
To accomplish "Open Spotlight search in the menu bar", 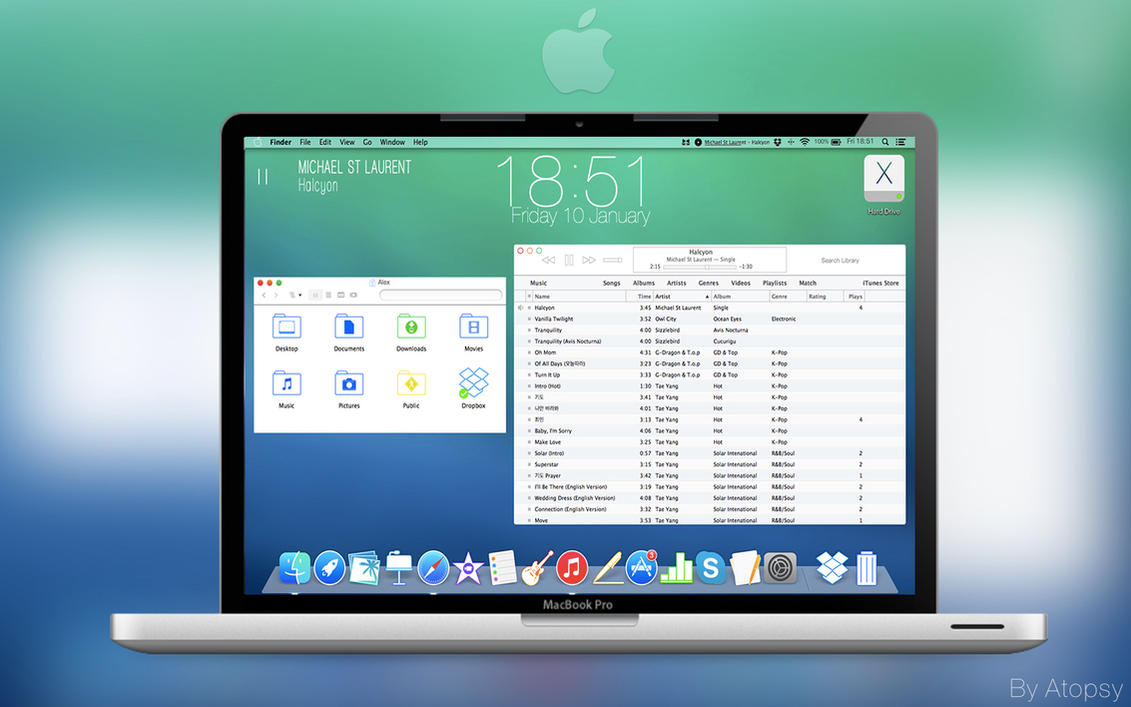I will [x=885, y=142].
